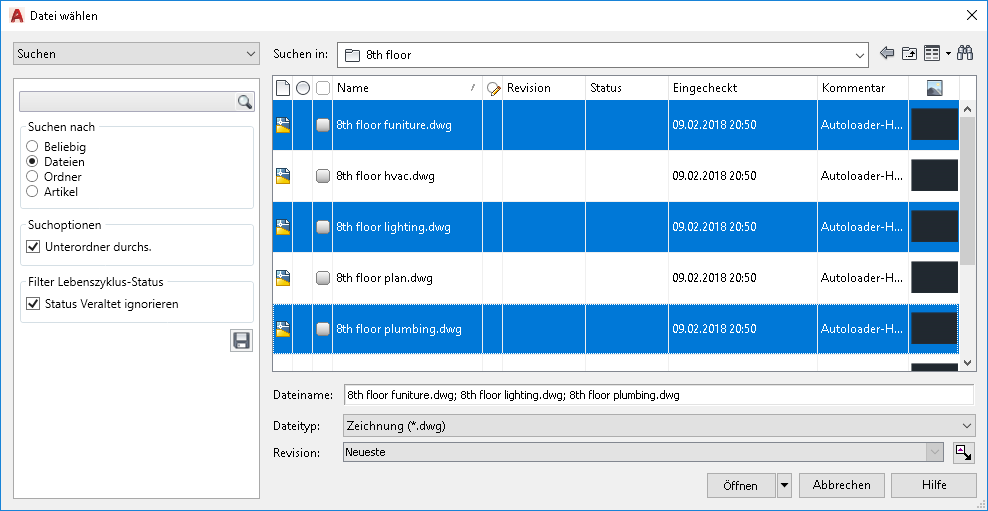Check the box for 8th floor plan.dwg
The width and height of the screenshot is (988, 511).
point(323,278)
